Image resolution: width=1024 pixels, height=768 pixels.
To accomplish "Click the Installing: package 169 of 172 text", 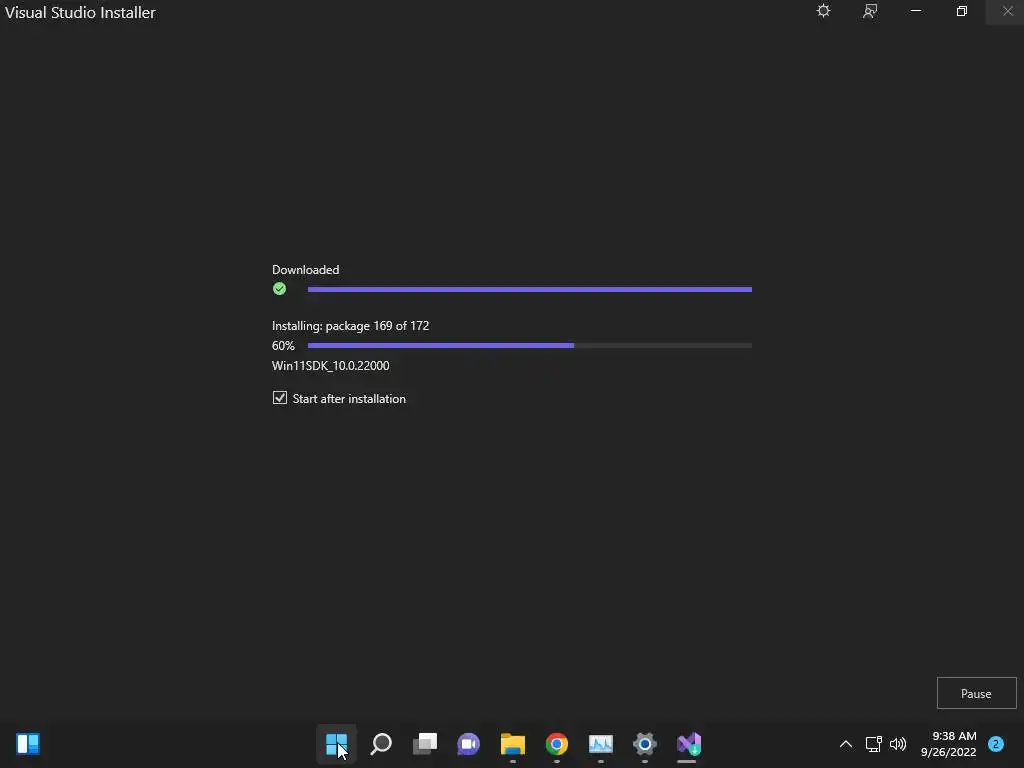I will [351, 325].
